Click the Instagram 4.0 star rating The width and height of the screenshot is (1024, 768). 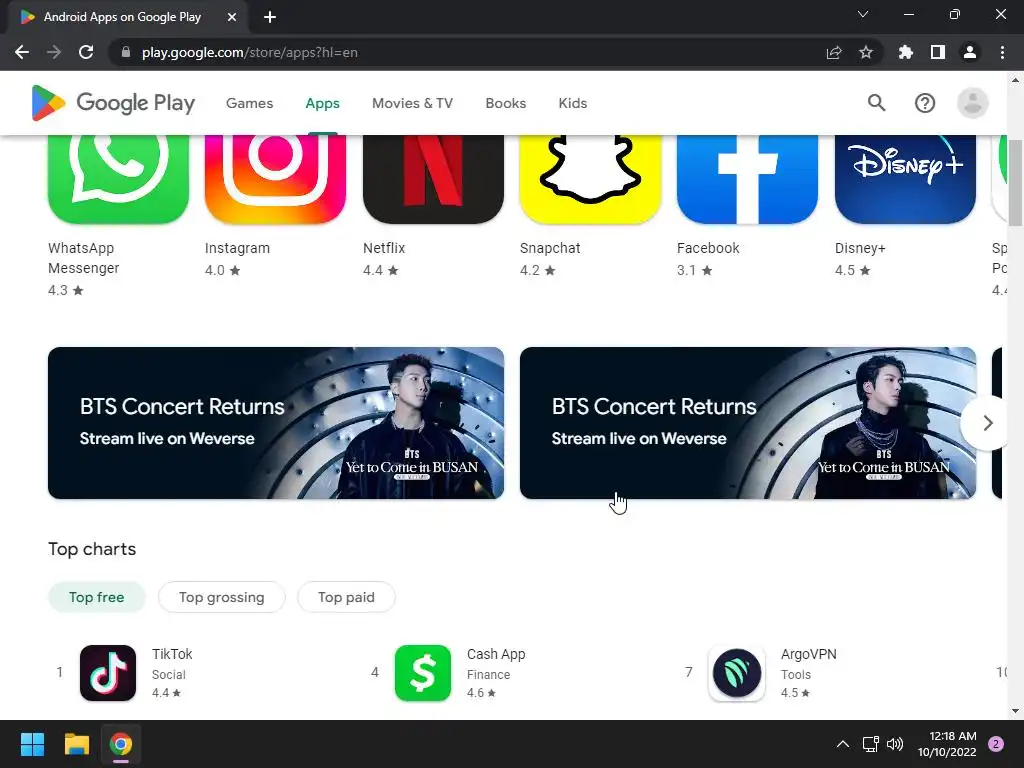tap(223, 270)
